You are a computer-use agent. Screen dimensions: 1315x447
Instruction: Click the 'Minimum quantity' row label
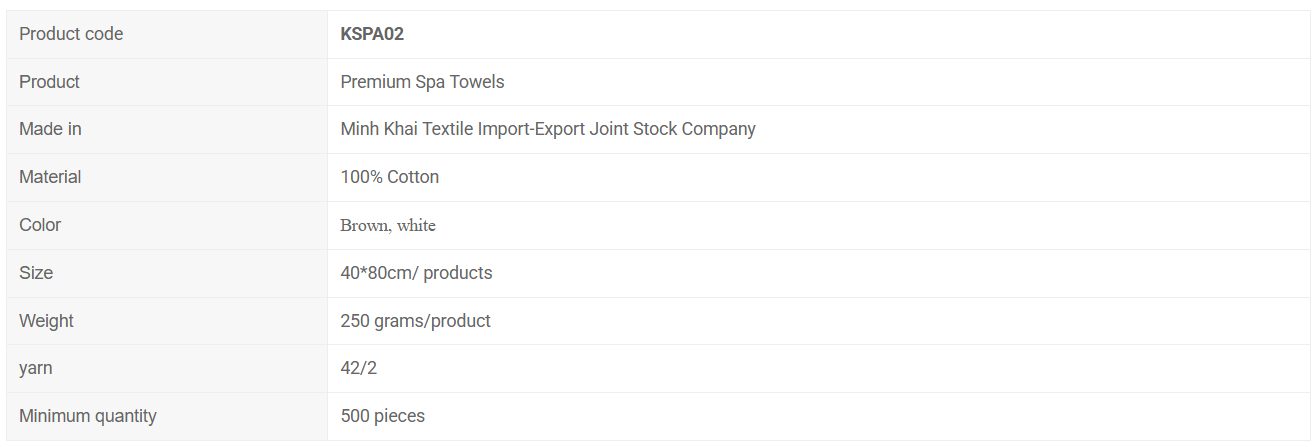pos(88,416)
